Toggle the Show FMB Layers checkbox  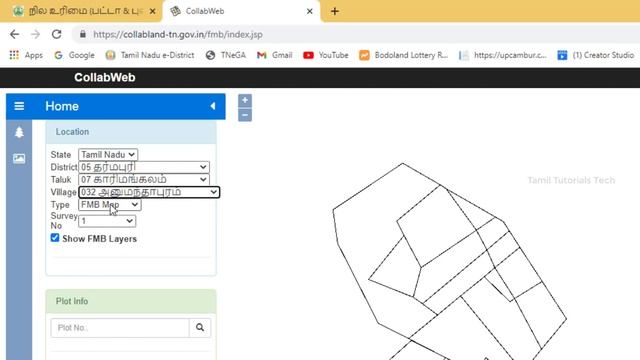(55, 238)
